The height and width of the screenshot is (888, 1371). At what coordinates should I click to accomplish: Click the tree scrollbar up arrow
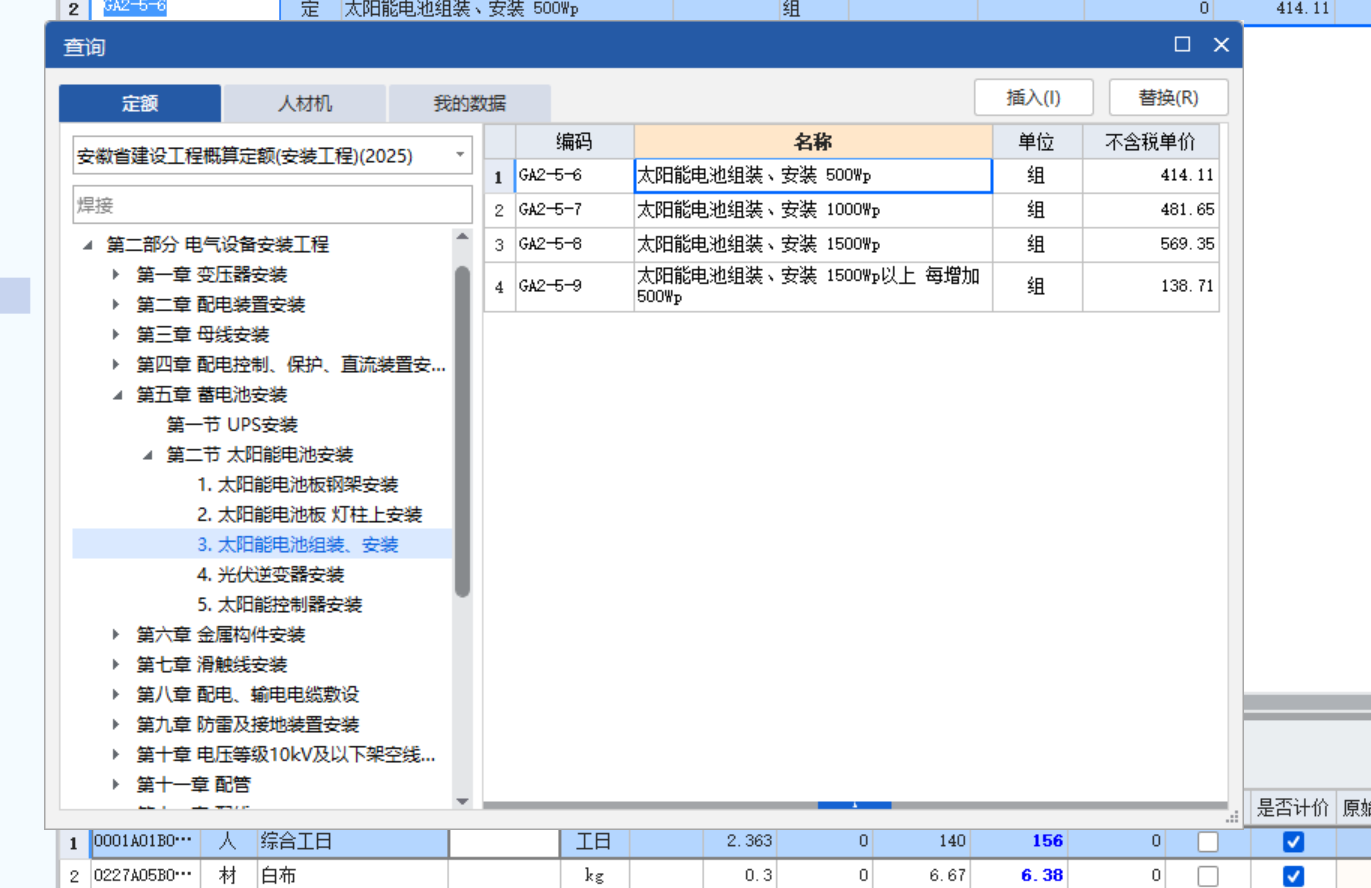(x=462, y=235)
